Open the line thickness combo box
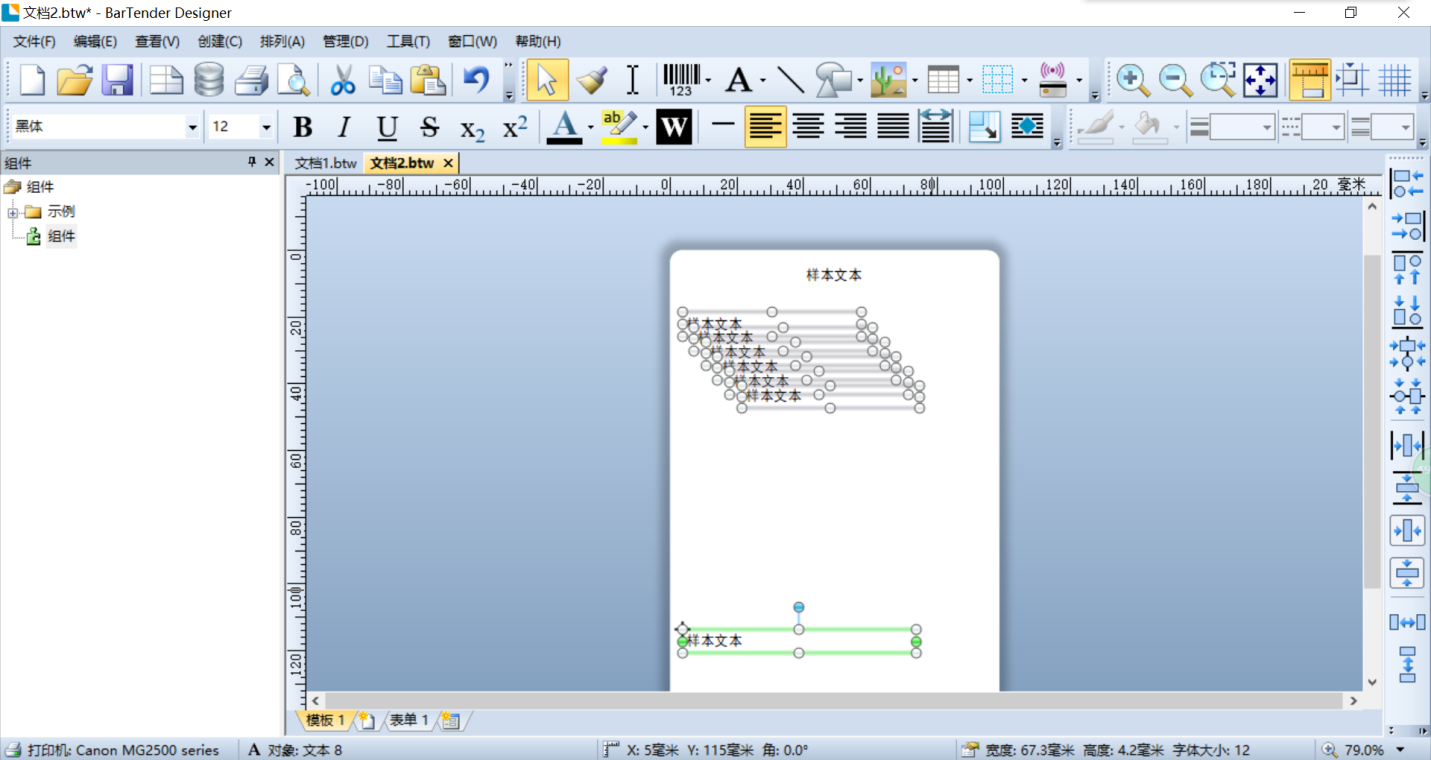Image resolution: width=1431 pixels, height=760 pixels. coord(1231,127)
